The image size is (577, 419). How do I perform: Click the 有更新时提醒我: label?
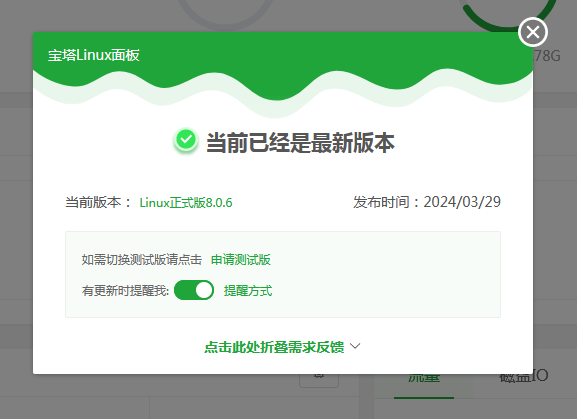(x=125, y=291)
